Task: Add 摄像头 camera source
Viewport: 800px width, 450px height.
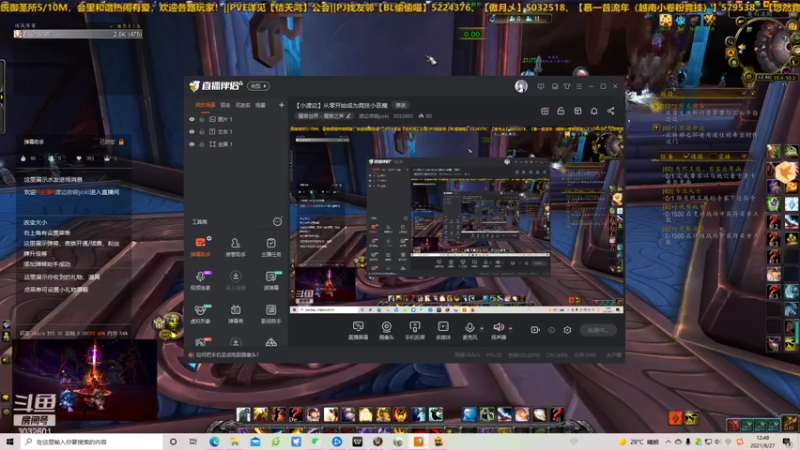Action: pyautogui.click(x=387, y=330)
